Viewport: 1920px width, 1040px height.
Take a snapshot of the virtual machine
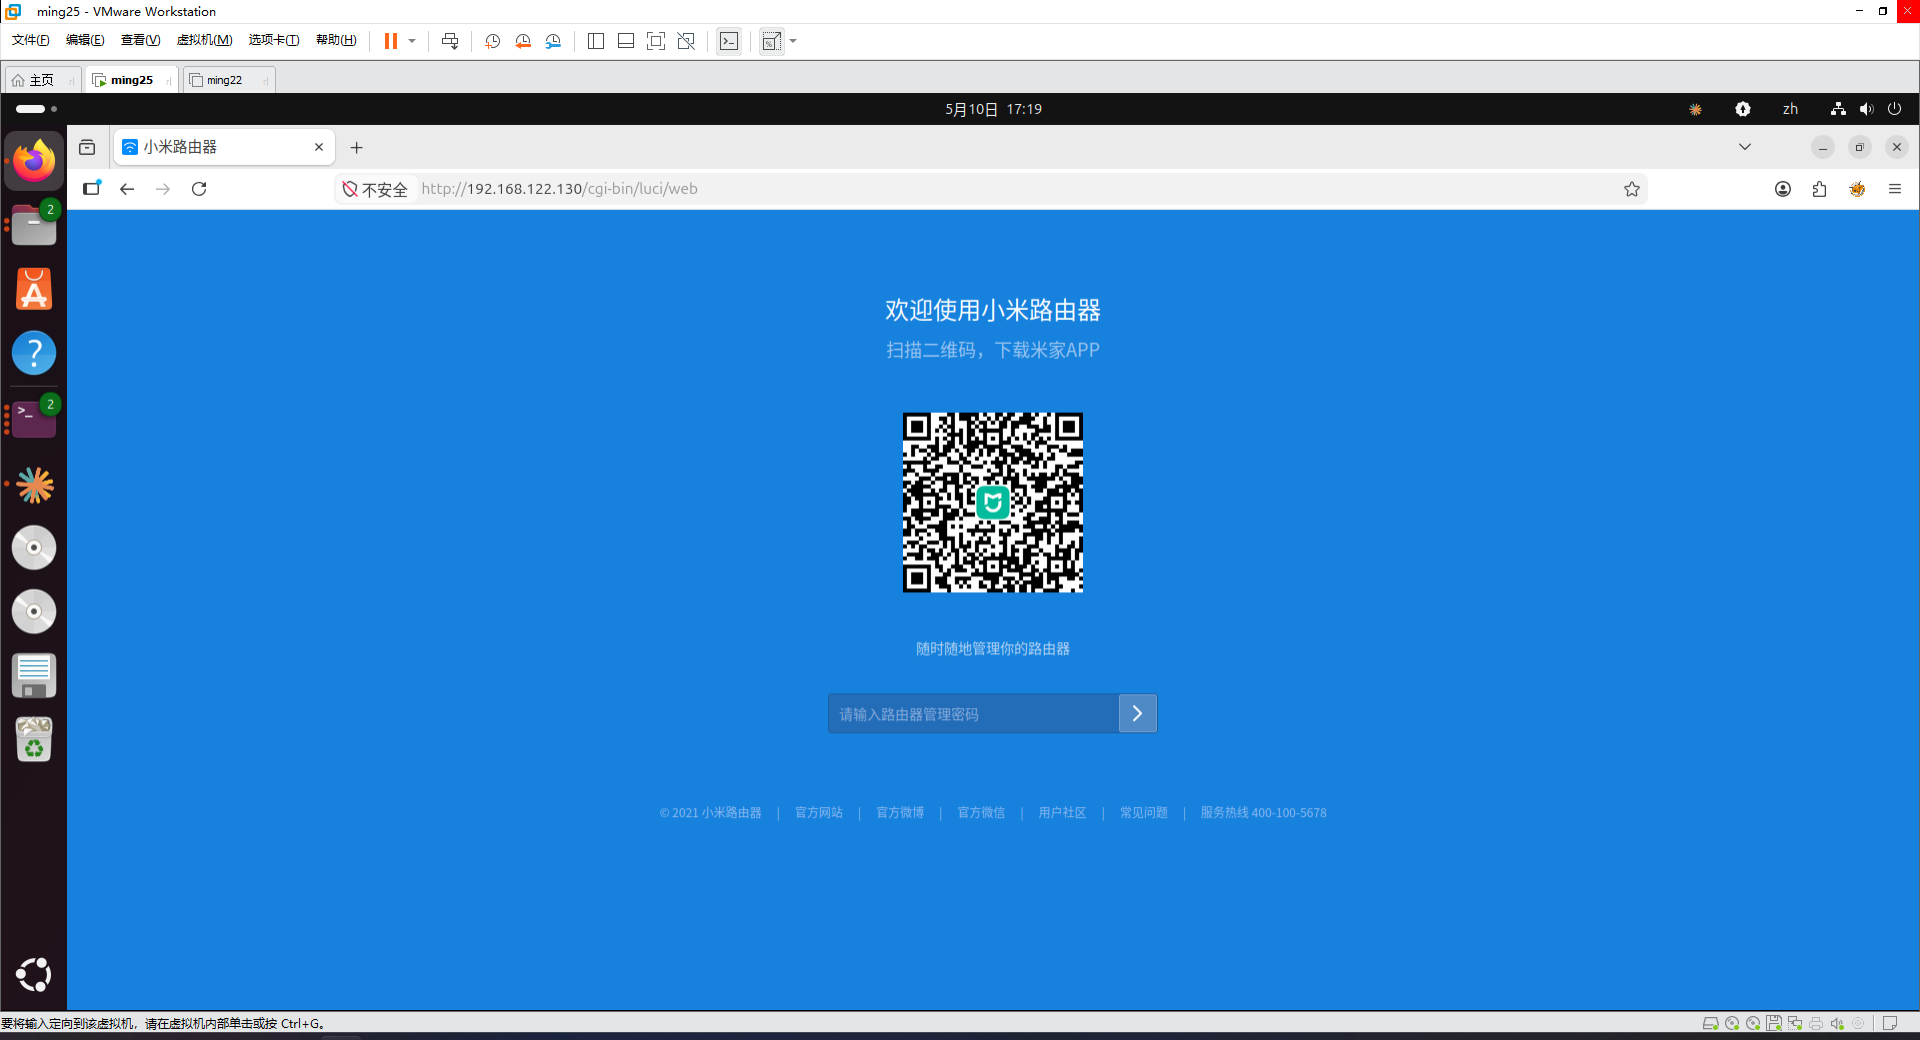[x=492, y=41]
